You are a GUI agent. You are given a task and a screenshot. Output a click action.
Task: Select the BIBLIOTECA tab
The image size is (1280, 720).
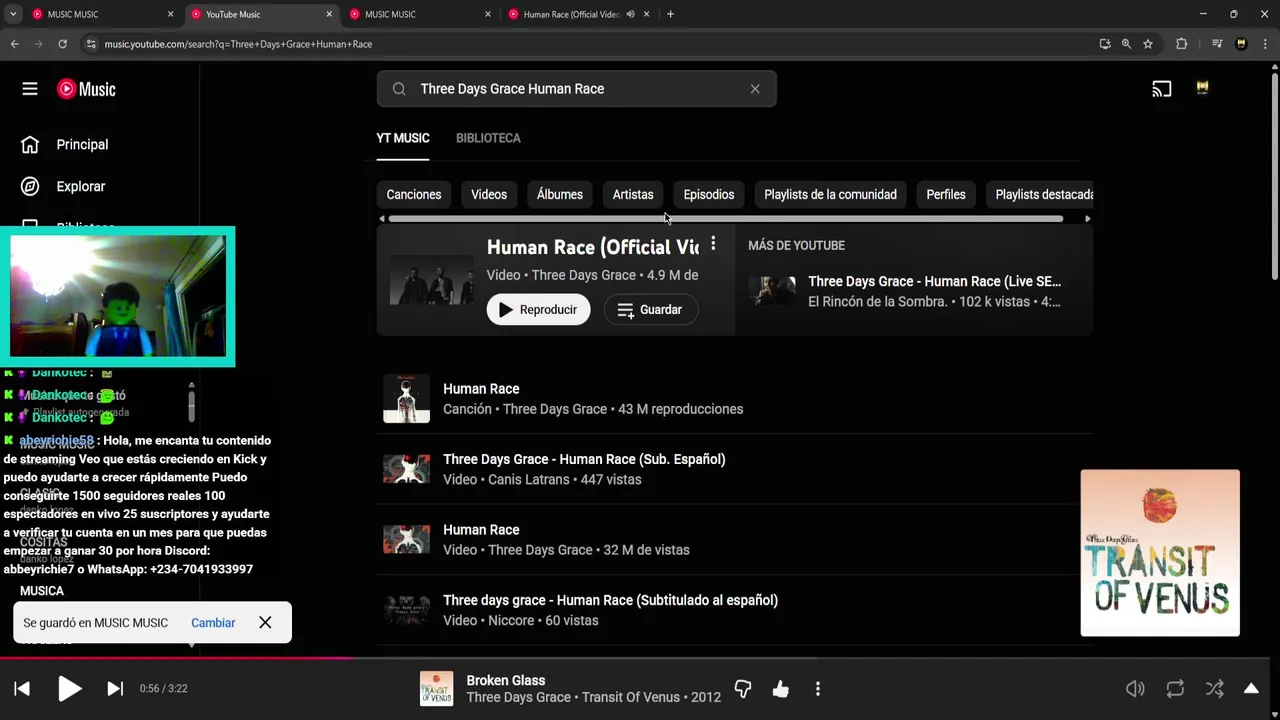(488, 138)
